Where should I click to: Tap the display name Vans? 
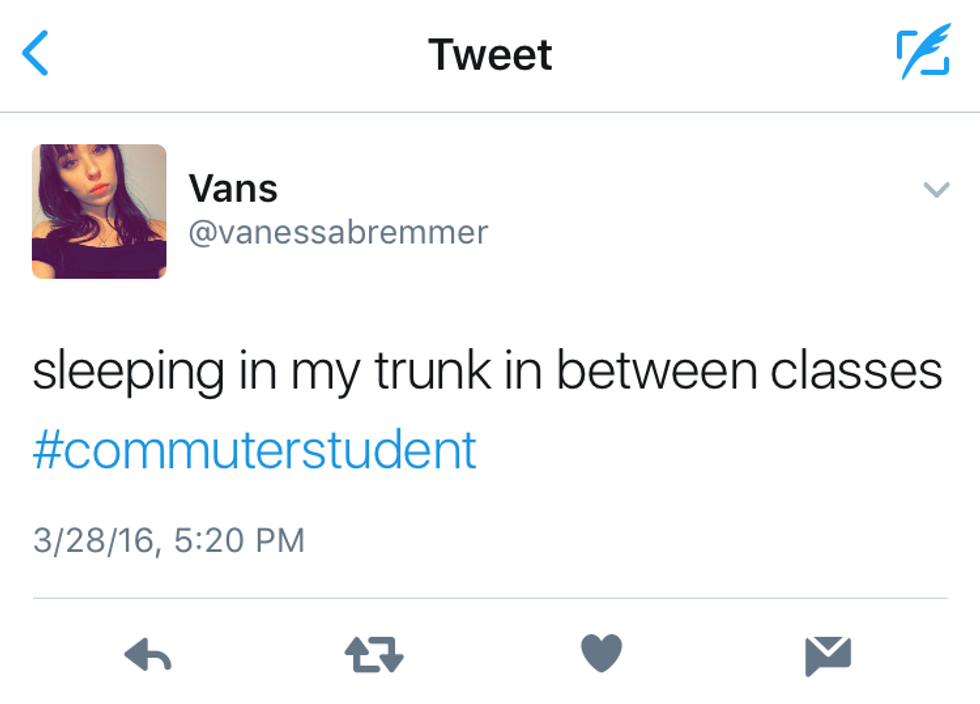[x=233, y=187]
